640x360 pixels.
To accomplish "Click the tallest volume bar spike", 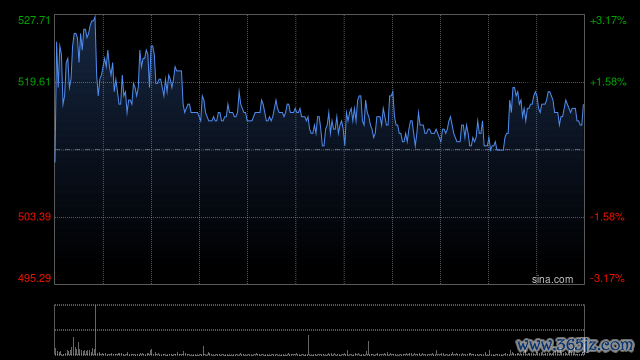I will click(96, 330).
